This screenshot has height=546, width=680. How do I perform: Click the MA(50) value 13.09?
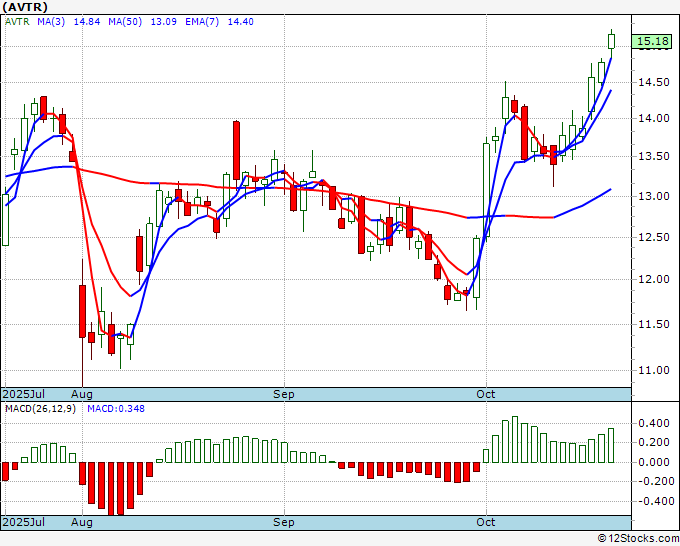pyautogui.click(x=163, y=22)
